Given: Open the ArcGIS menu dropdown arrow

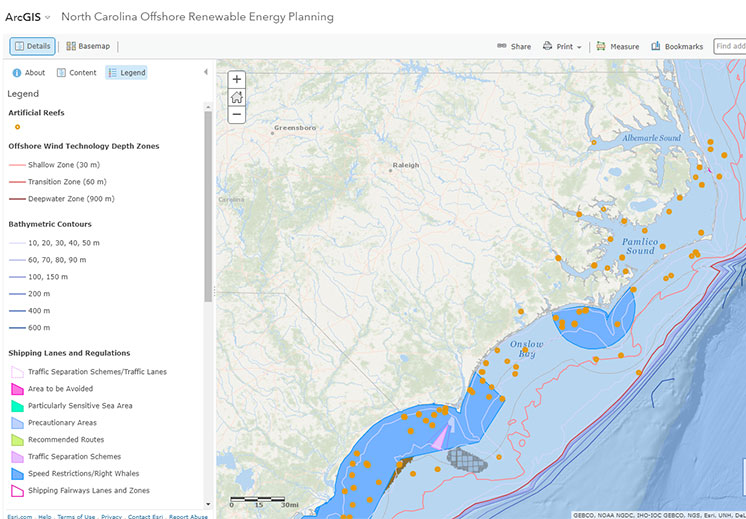Looking at the screenshot, I should 47,18.
